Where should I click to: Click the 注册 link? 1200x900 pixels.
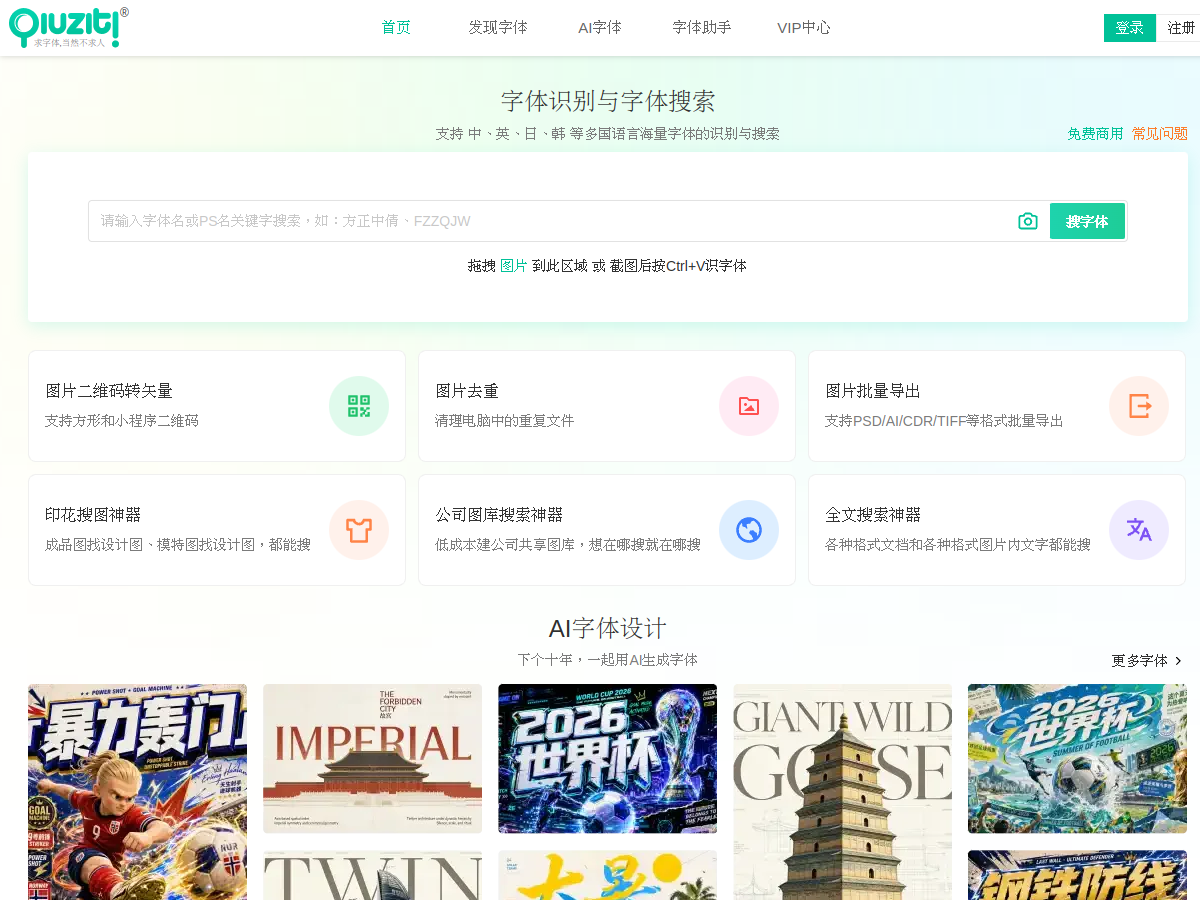coord(1182,28)
